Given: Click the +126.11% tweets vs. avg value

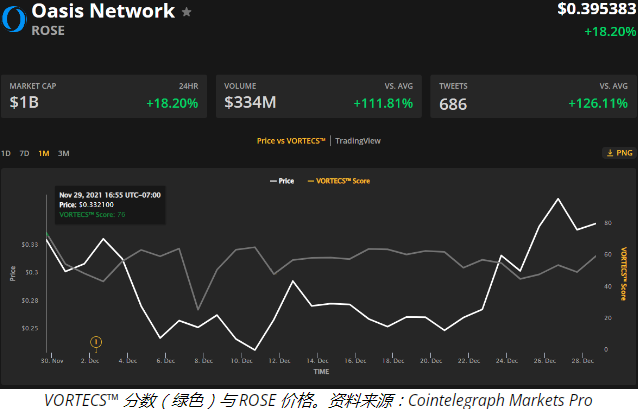Looking at the screenshot, I should [x=598, y=103].
